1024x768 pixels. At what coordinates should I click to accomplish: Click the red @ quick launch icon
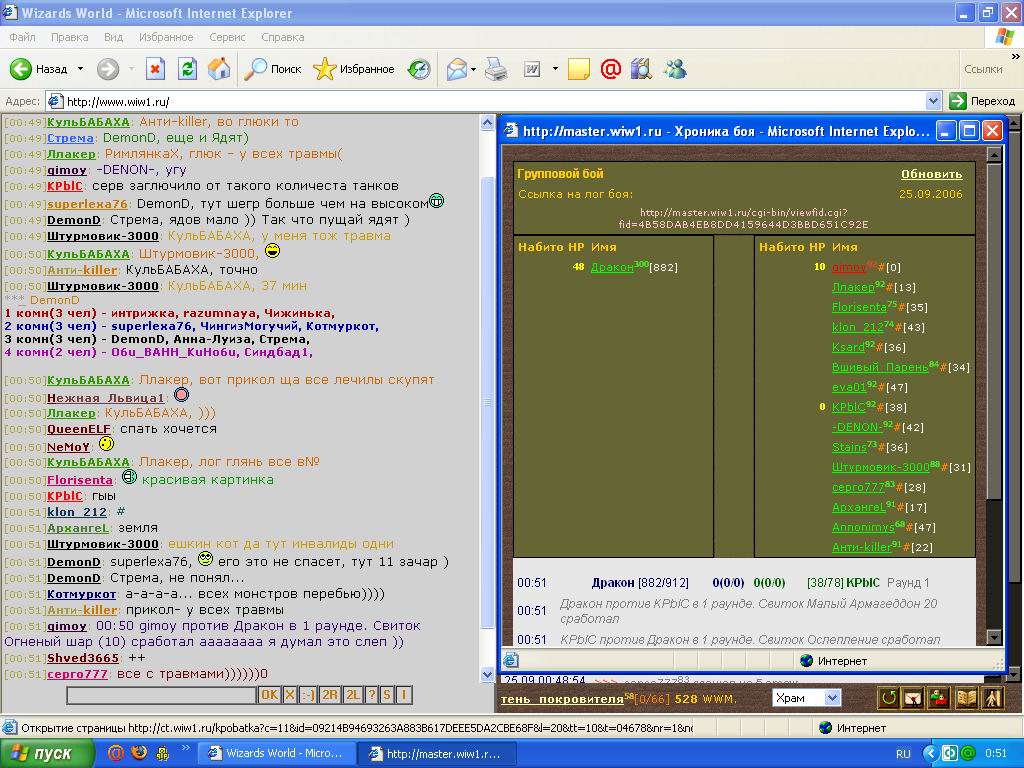pos(116,753)
